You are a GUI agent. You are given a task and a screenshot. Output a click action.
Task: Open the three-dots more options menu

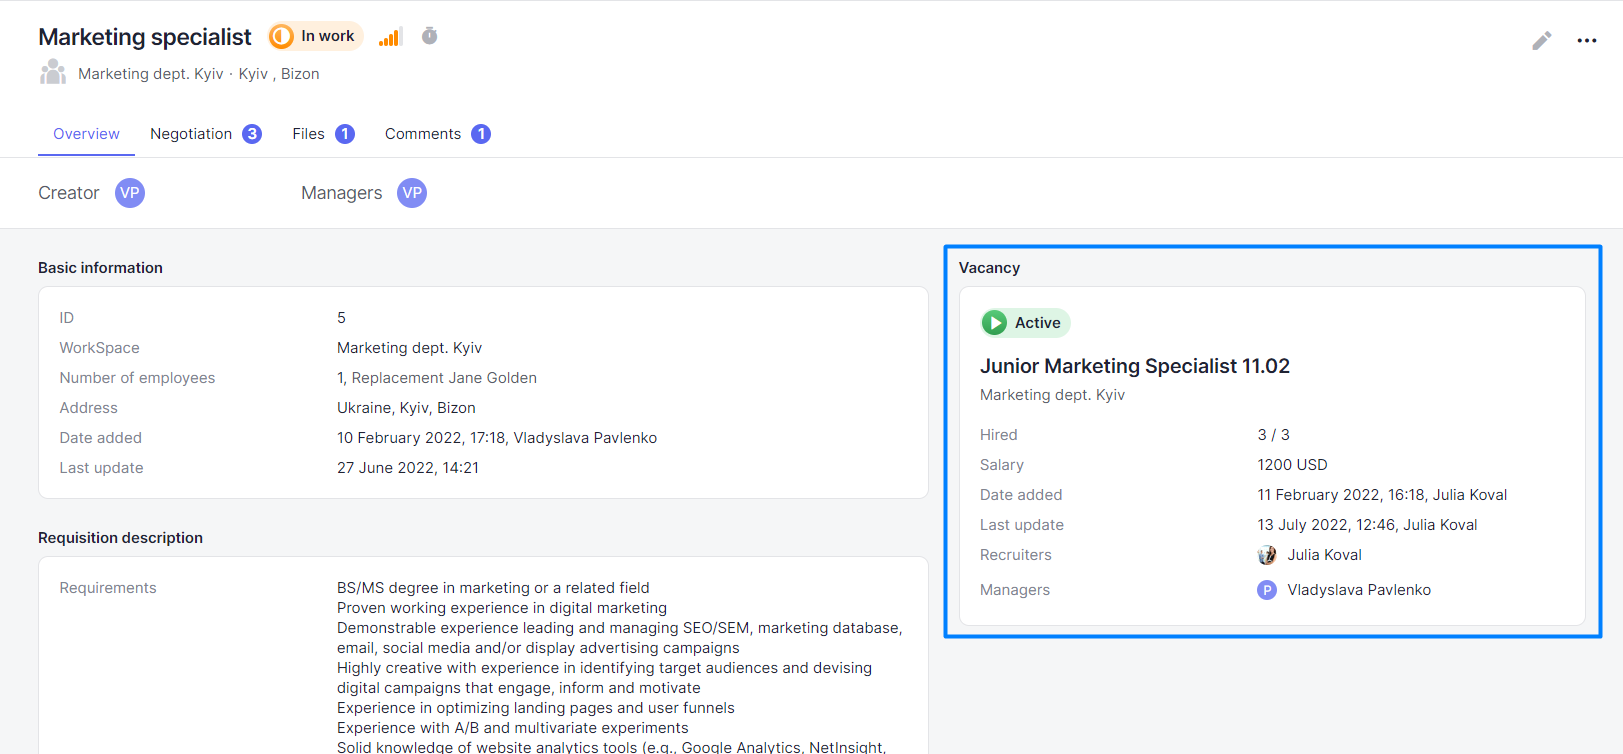click(1586, 41)
